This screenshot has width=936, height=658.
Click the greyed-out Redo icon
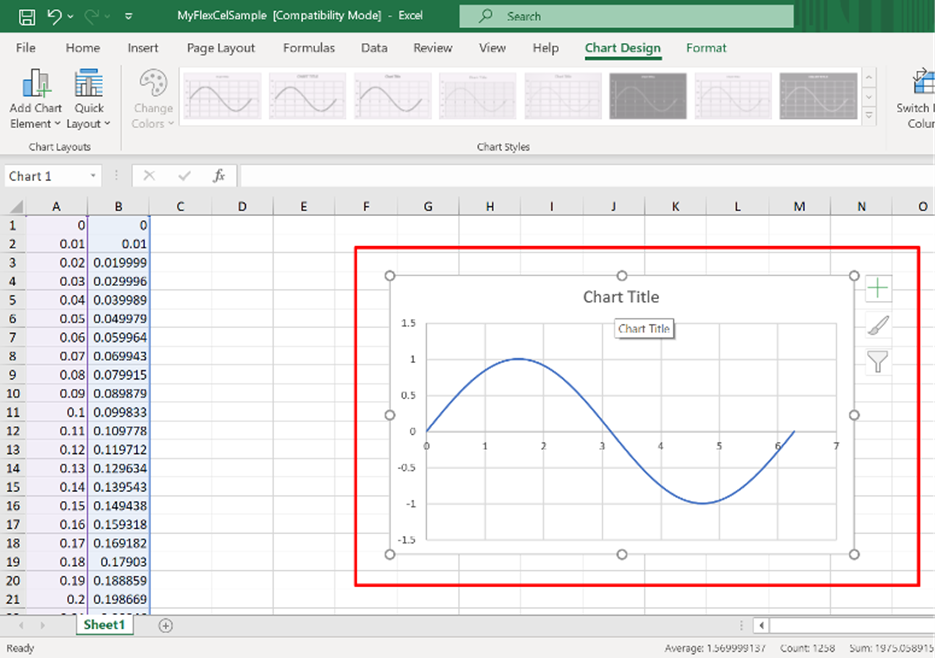[91, 16]
